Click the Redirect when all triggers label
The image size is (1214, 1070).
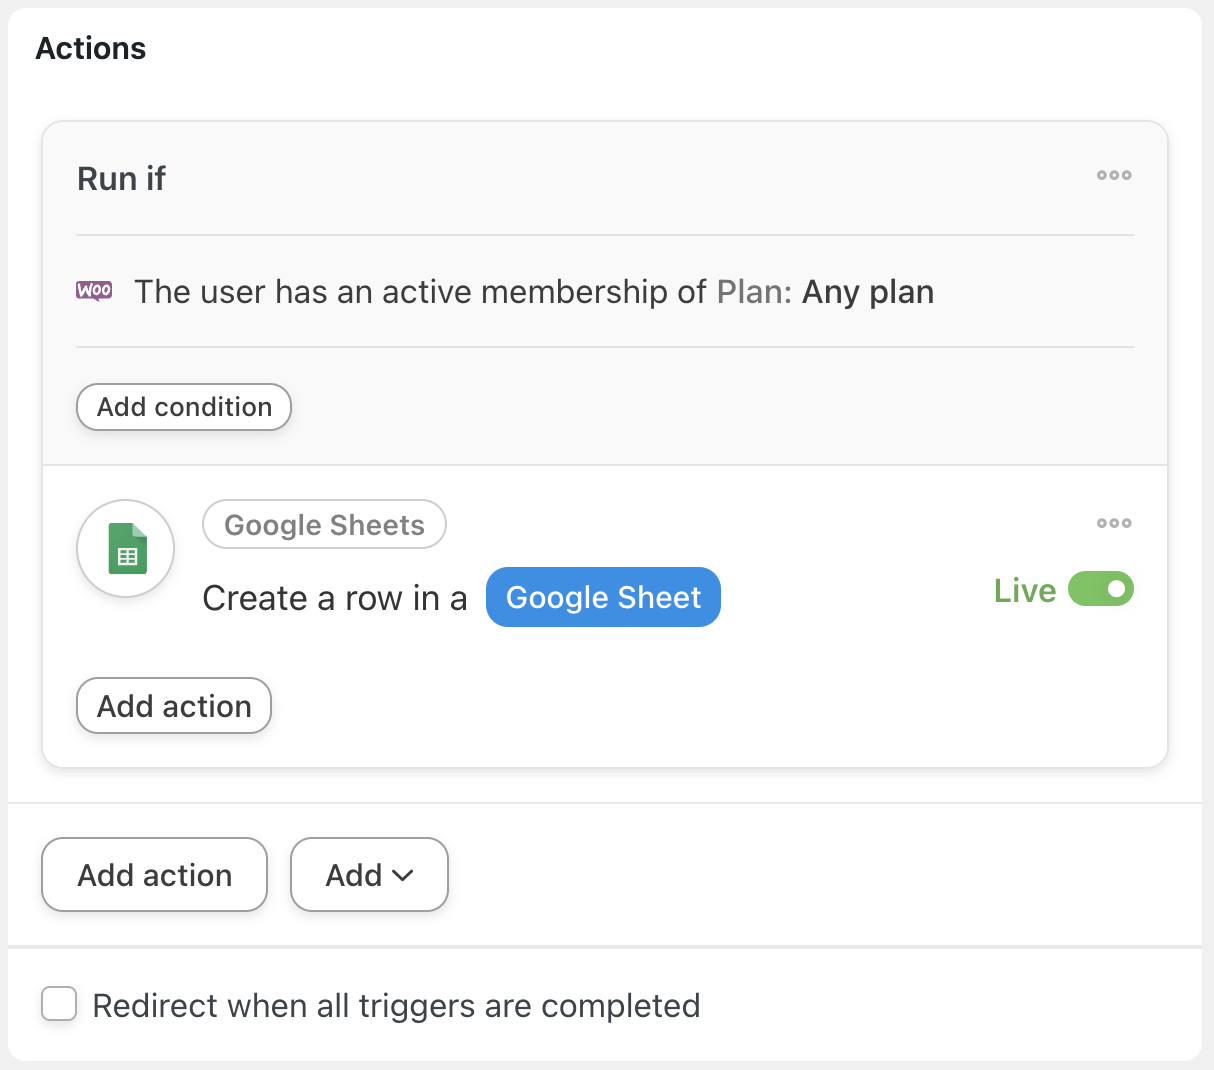pyautogui.click(x=396, y=1006)
